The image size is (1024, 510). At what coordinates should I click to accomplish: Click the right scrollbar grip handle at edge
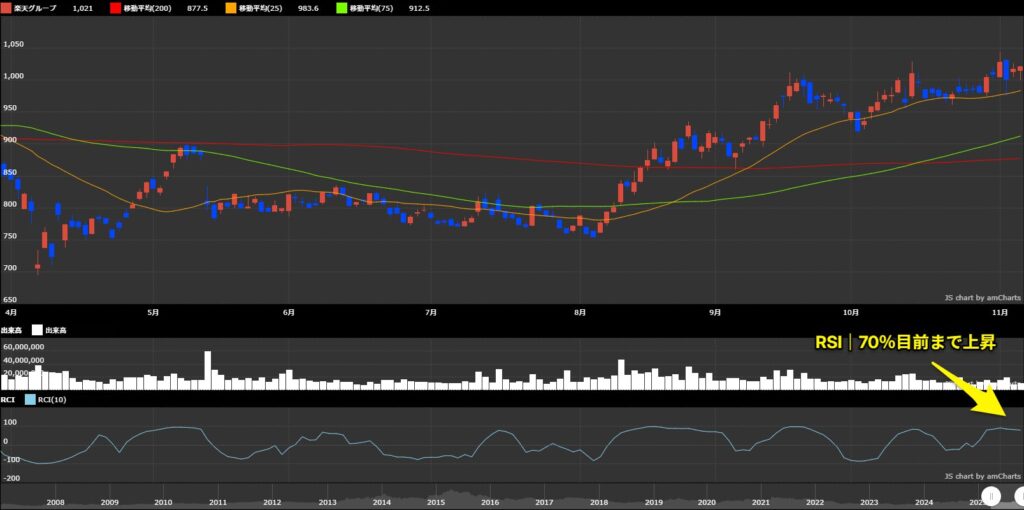click(x=1019, y=495)
